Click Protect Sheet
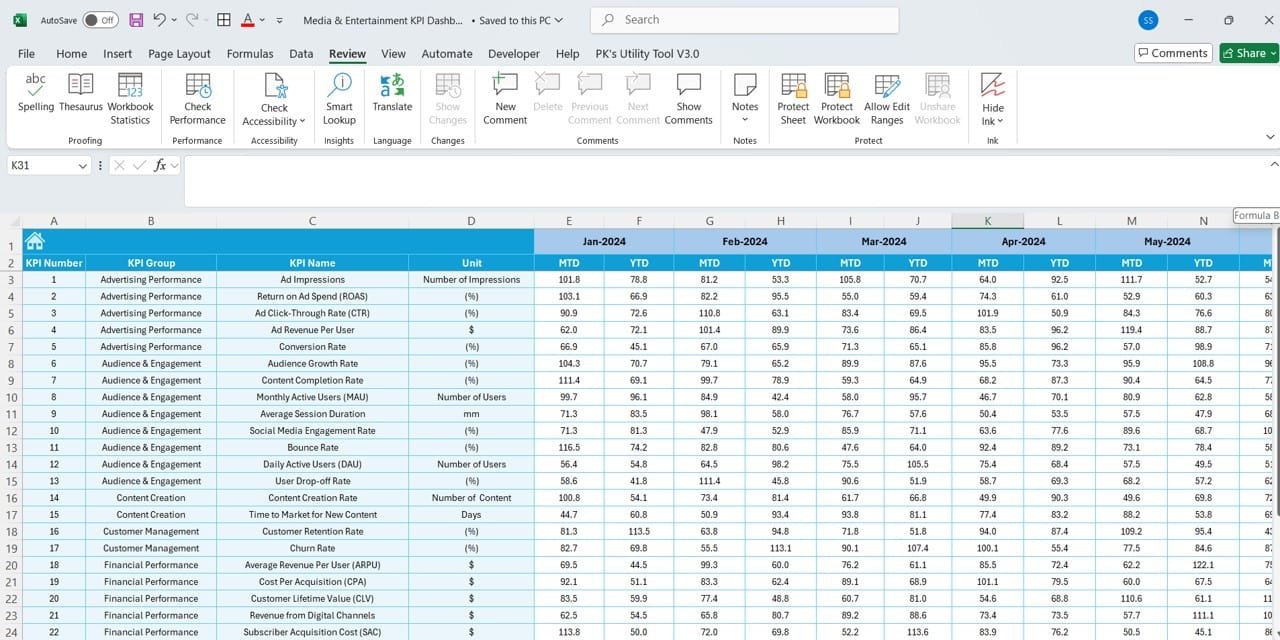 pos(793,97)
